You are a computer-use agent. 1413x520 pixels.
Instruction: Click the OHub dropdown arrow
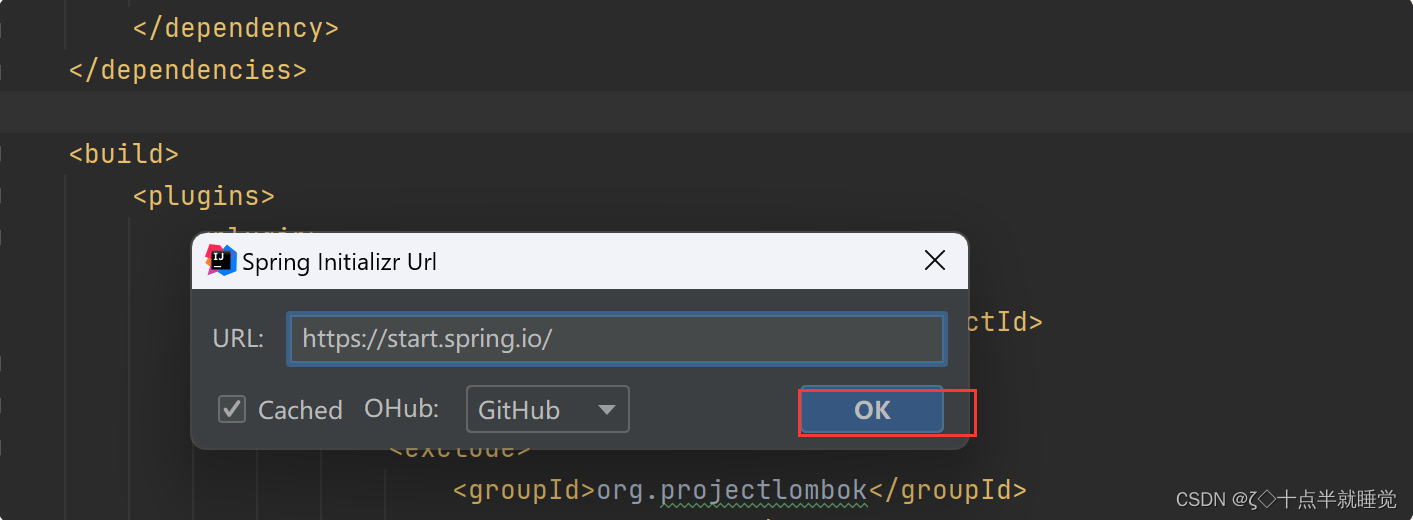(x=606, y=410)
